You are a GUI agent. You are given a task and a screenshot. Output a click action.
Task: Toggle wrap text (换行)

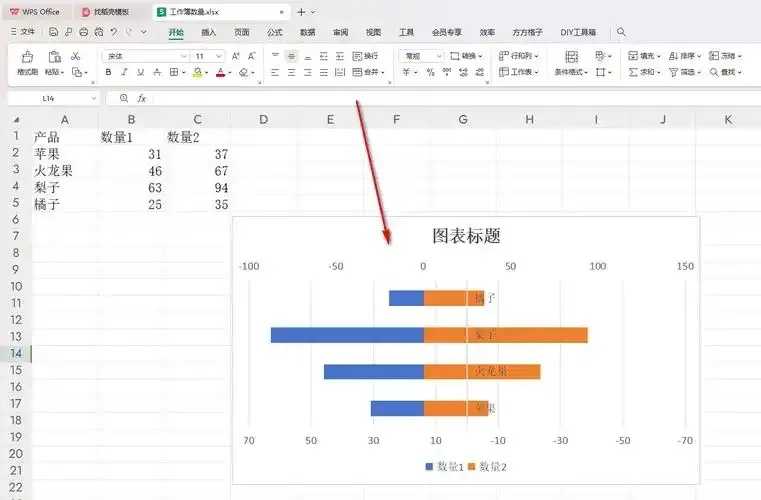(x=365, y=56)
